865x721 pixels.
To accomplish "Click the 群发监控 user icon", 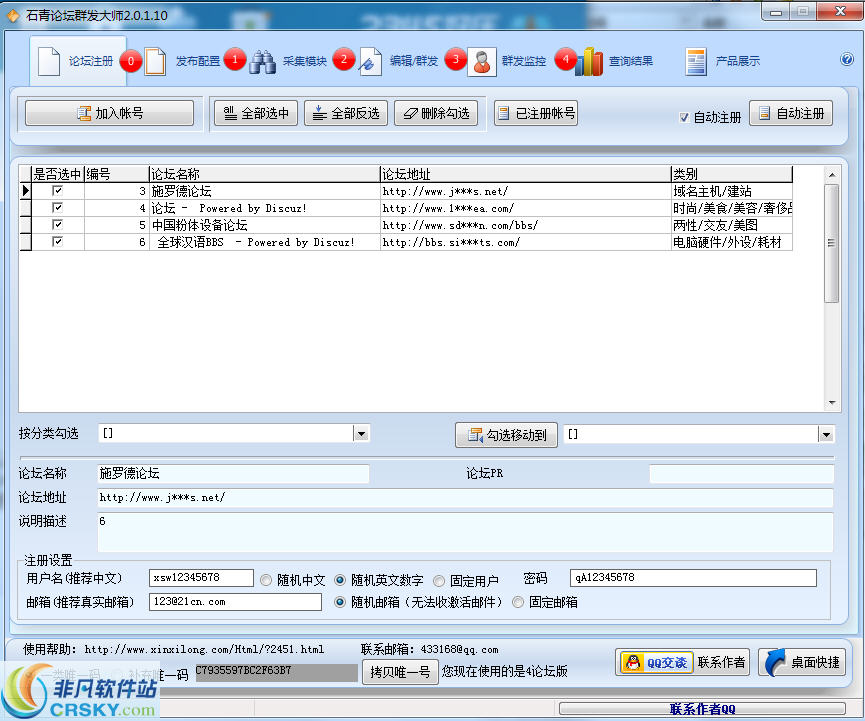I will pyautogui.click(x=482, y=60).
